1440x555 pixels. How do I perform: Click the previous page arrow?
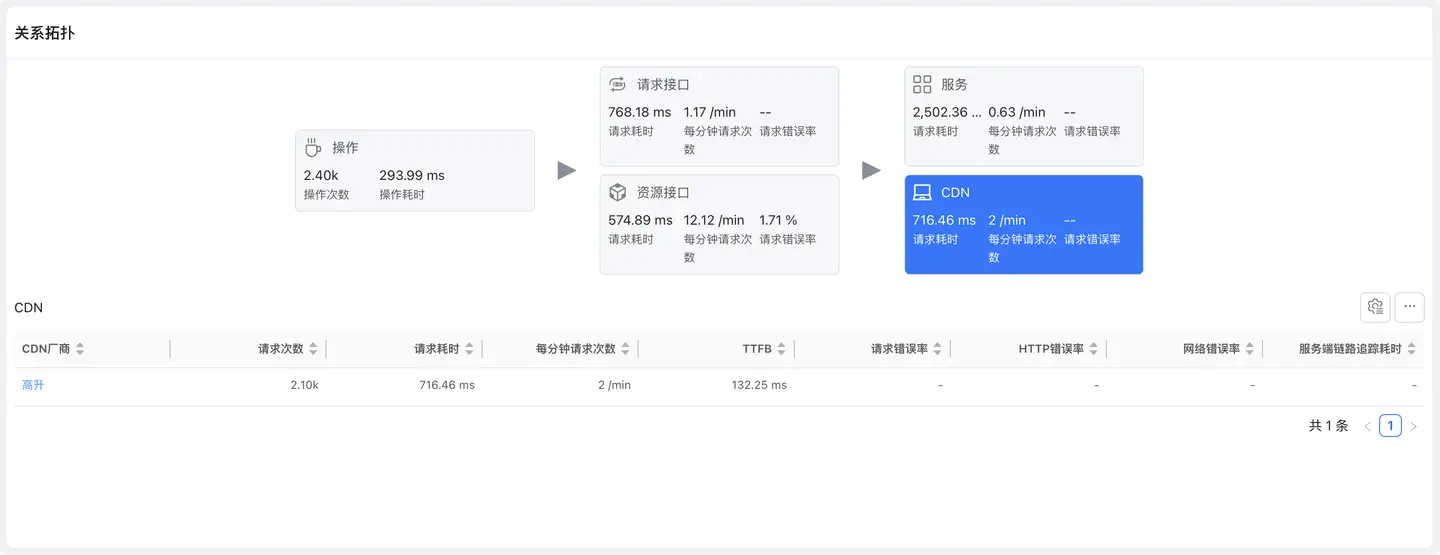pos(1367,426)
